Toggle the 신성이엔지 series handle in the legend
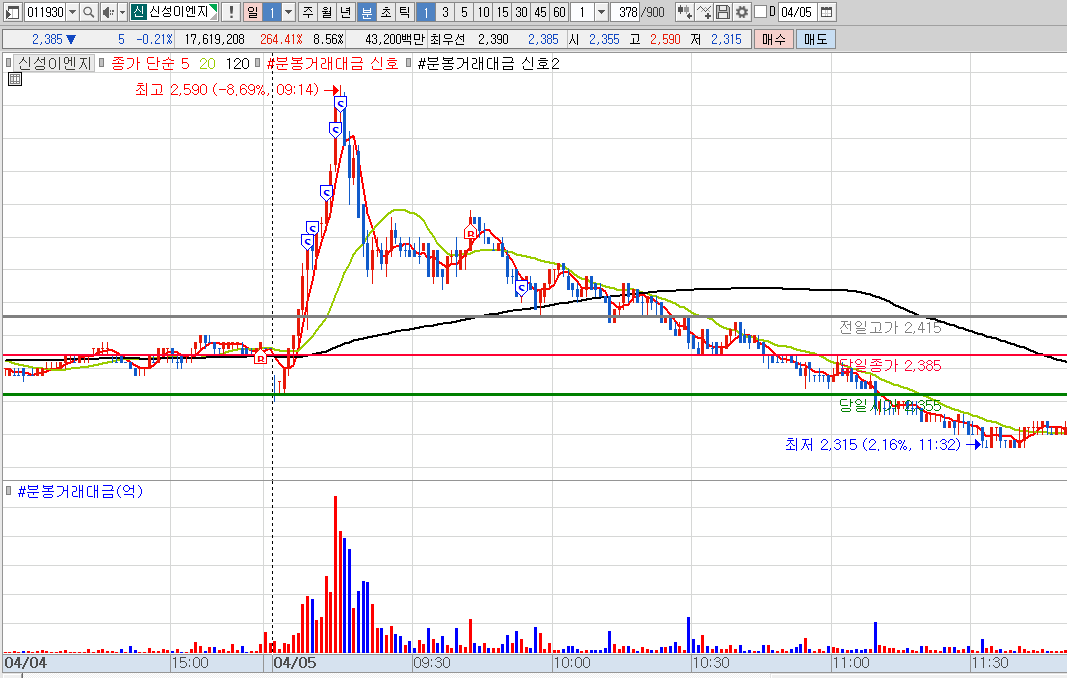Image resolution: width=1067 pixels, height=678 pixels. click(9, 63)
